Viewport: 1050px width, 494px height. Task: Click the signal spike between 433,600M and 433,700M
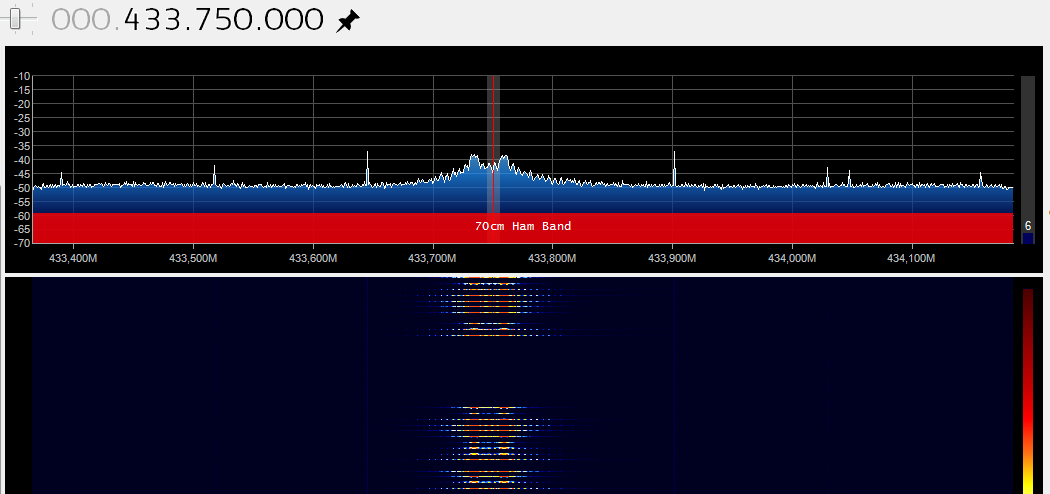(x=367, y=168)
